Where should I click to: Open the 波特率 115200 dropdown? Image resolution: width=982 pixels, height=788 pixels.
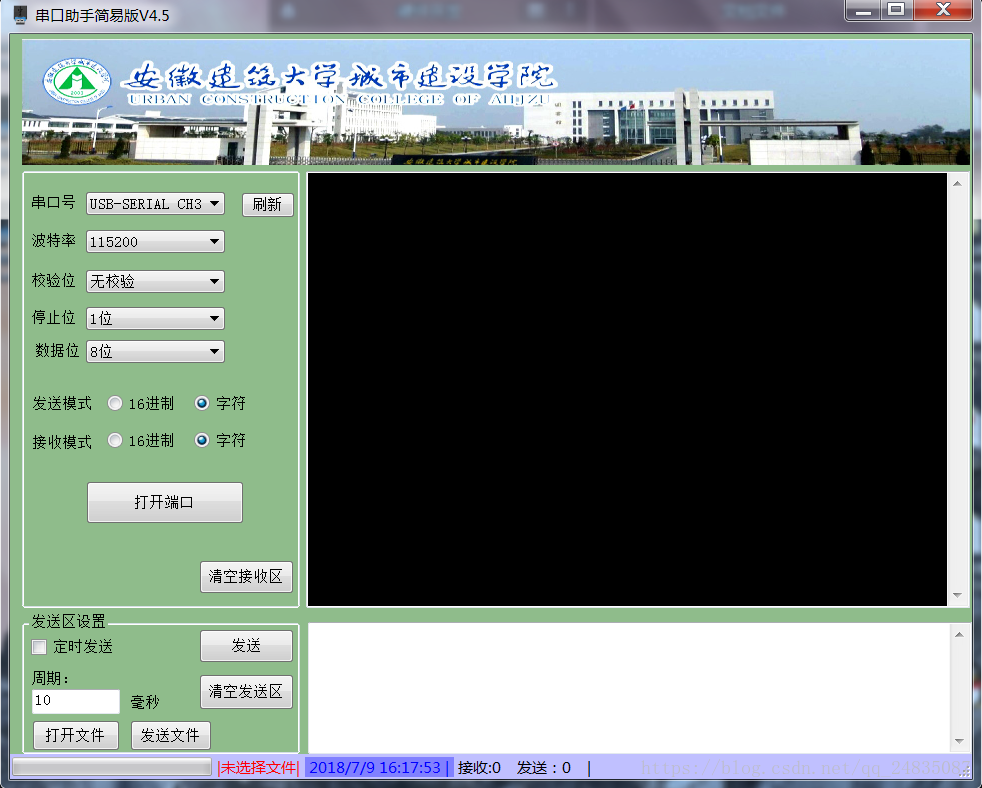tap(155, 241)
